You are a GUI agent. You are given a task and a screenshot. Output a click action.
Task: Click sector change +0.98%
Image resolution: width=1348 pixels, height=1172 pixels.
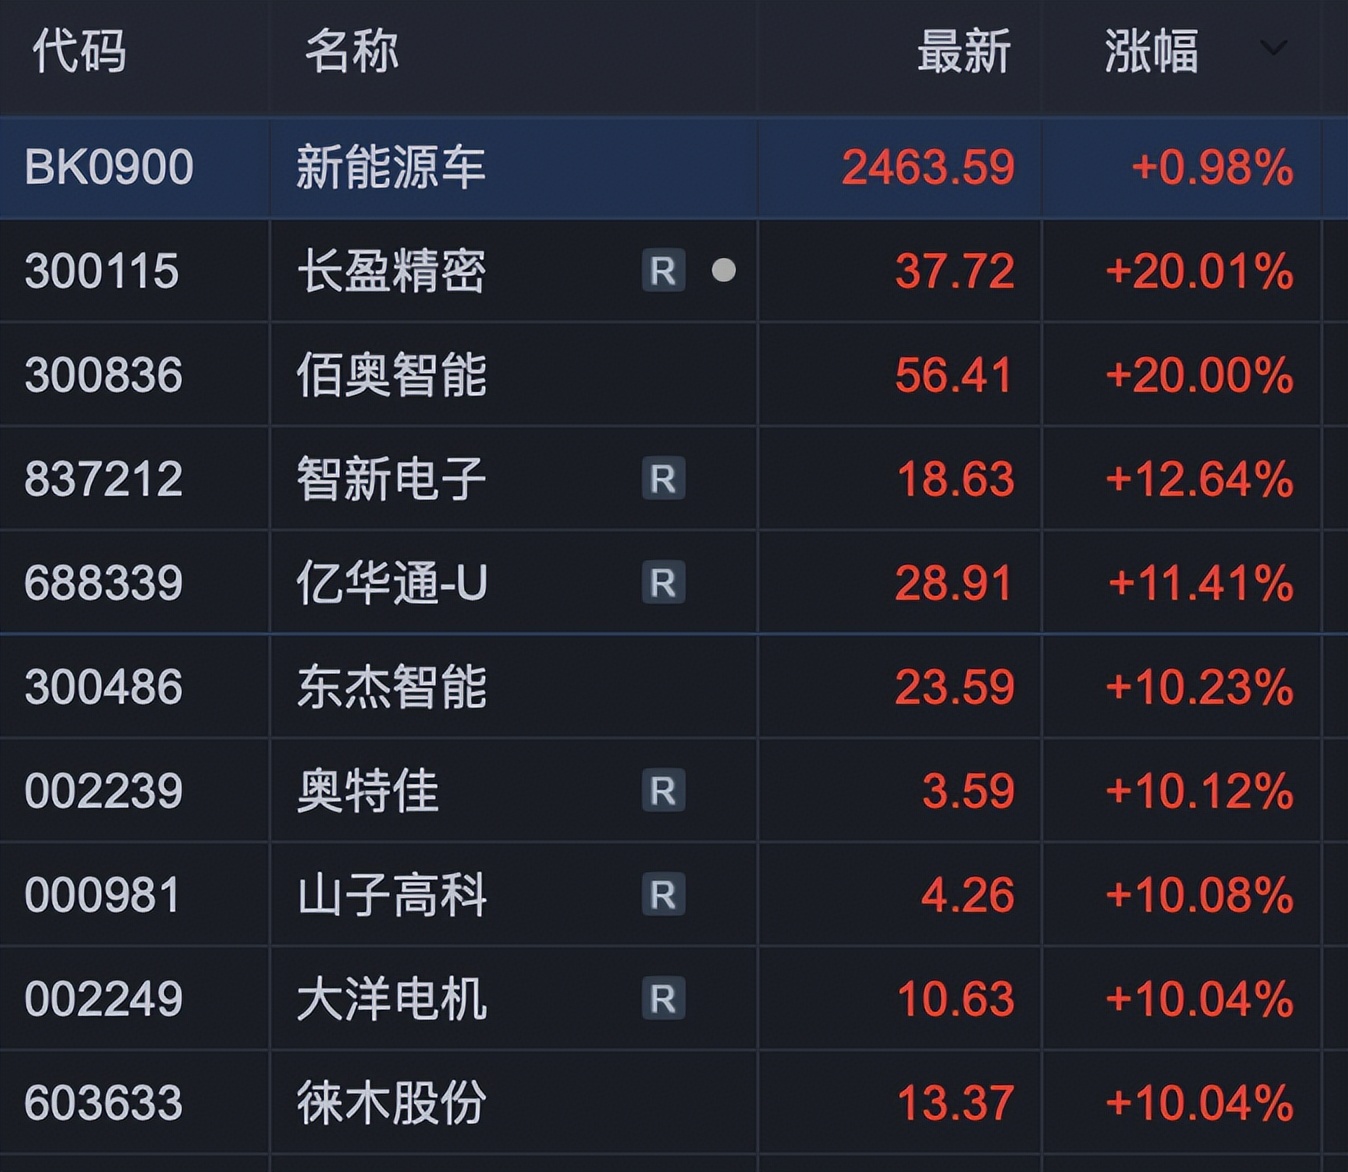pos(1212,167)
